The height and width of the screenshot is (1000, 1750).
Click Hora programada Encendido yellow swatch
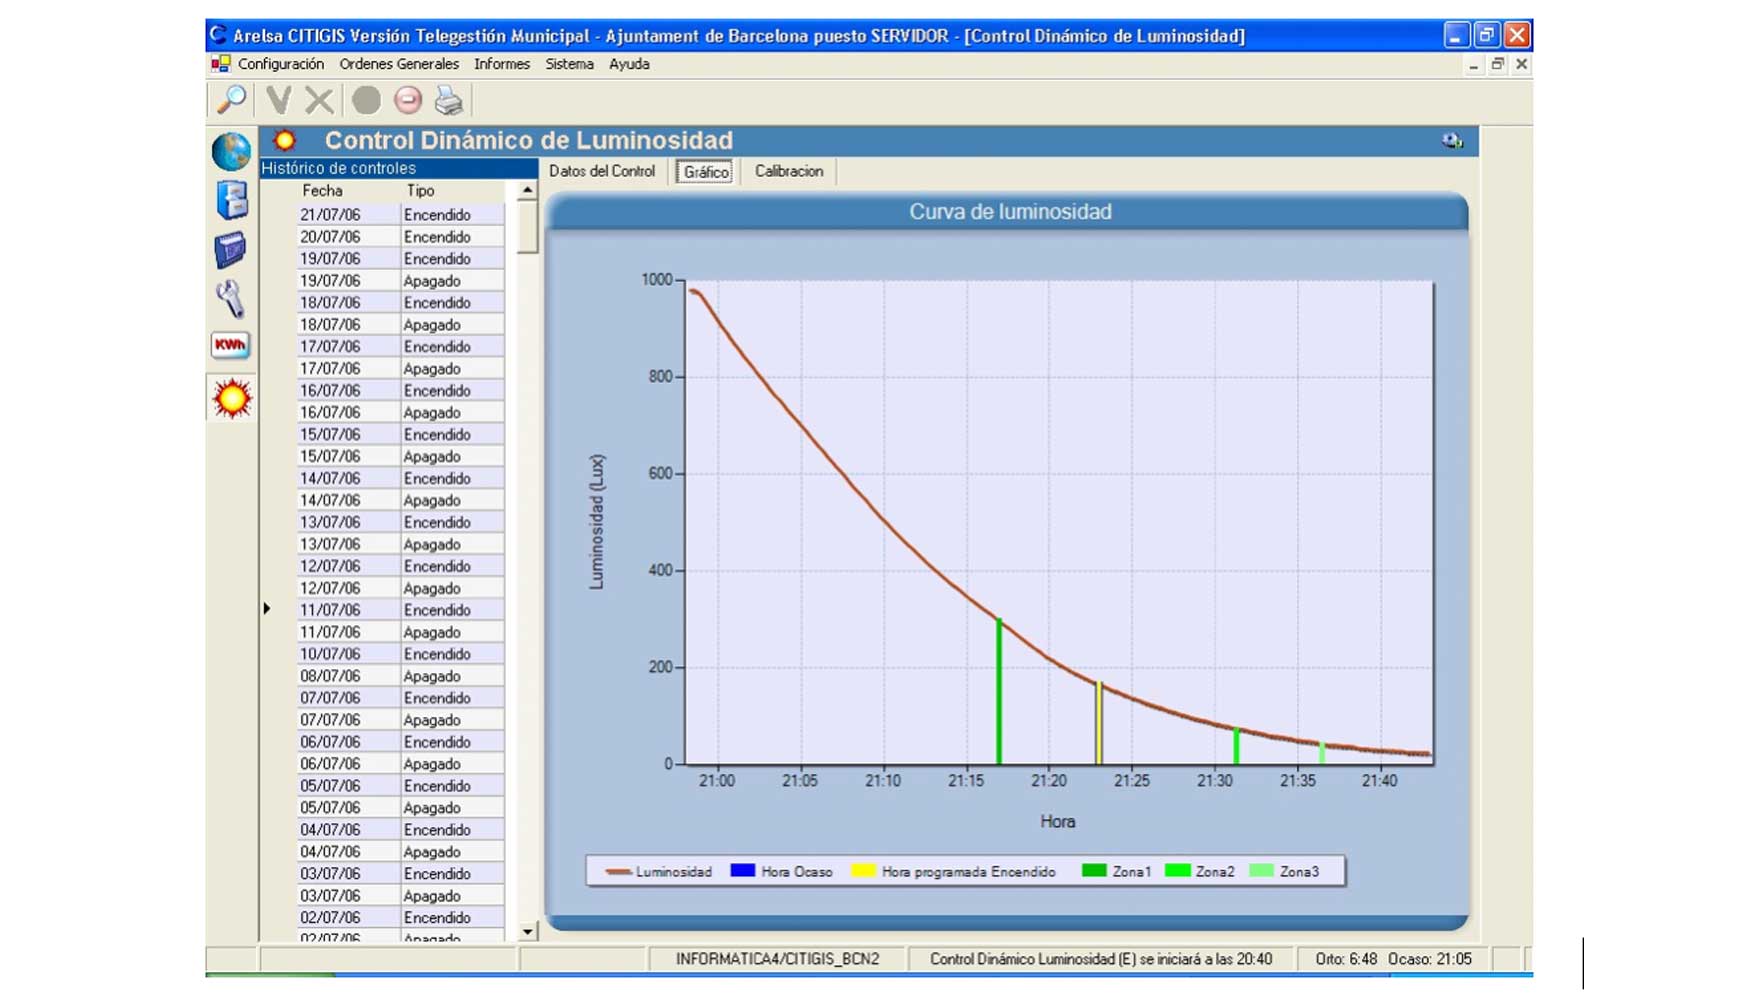tap(863, 871)
